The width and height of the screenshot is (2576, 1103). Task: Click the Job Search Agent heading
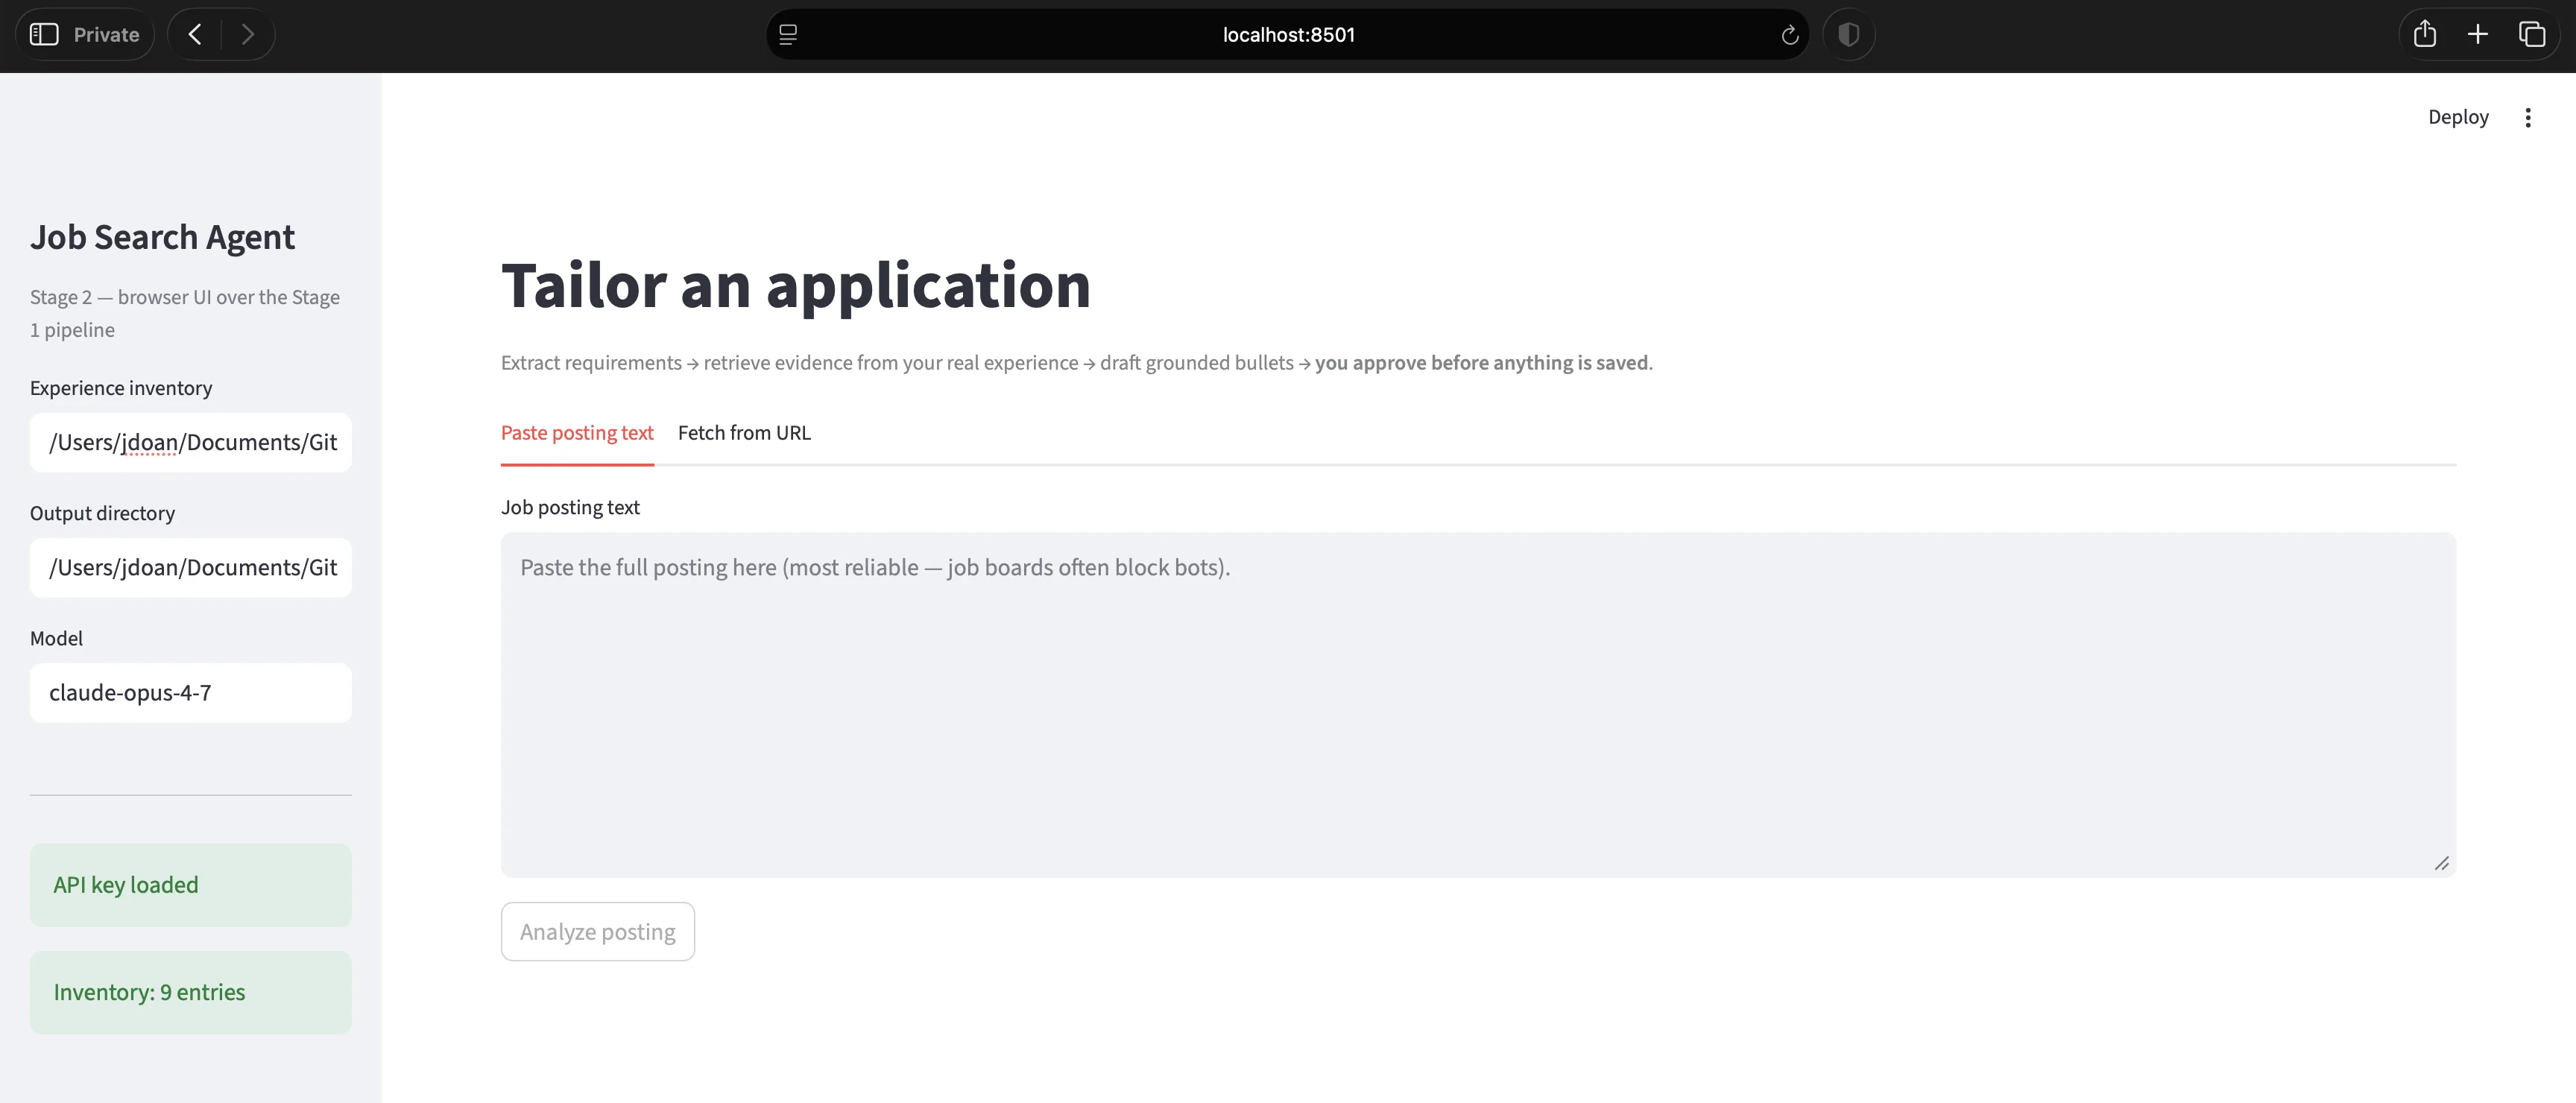point(162,237)
